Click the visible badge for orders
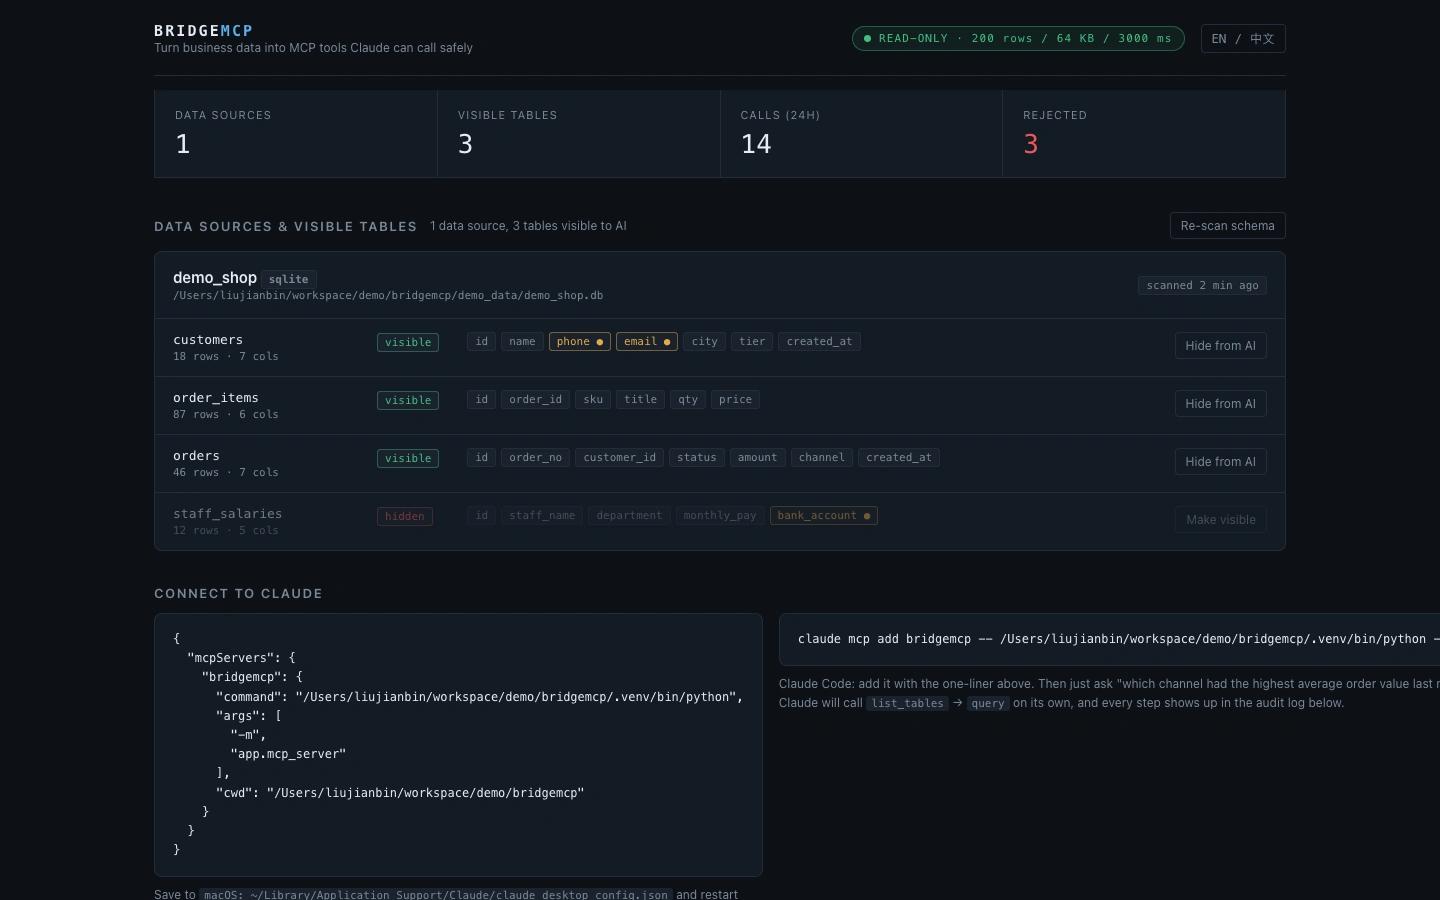This screenshot has height=900, width=1440. tap(408, 458)
